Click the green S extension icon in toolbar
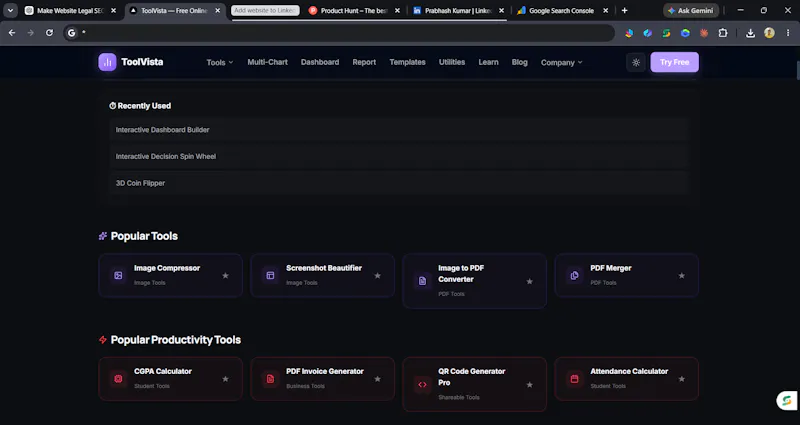This screenshot has width=800, height=425. (x=666, y=33)
